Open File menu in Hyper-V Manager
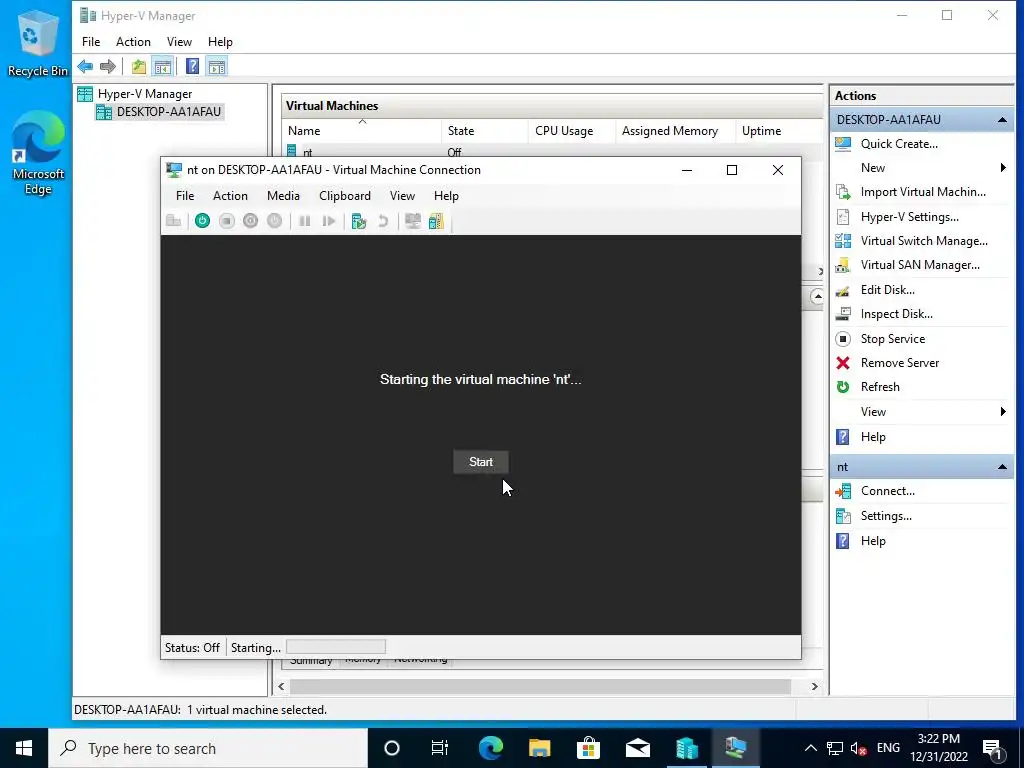The image size is (1024, 768). click(x=91, y=42)
